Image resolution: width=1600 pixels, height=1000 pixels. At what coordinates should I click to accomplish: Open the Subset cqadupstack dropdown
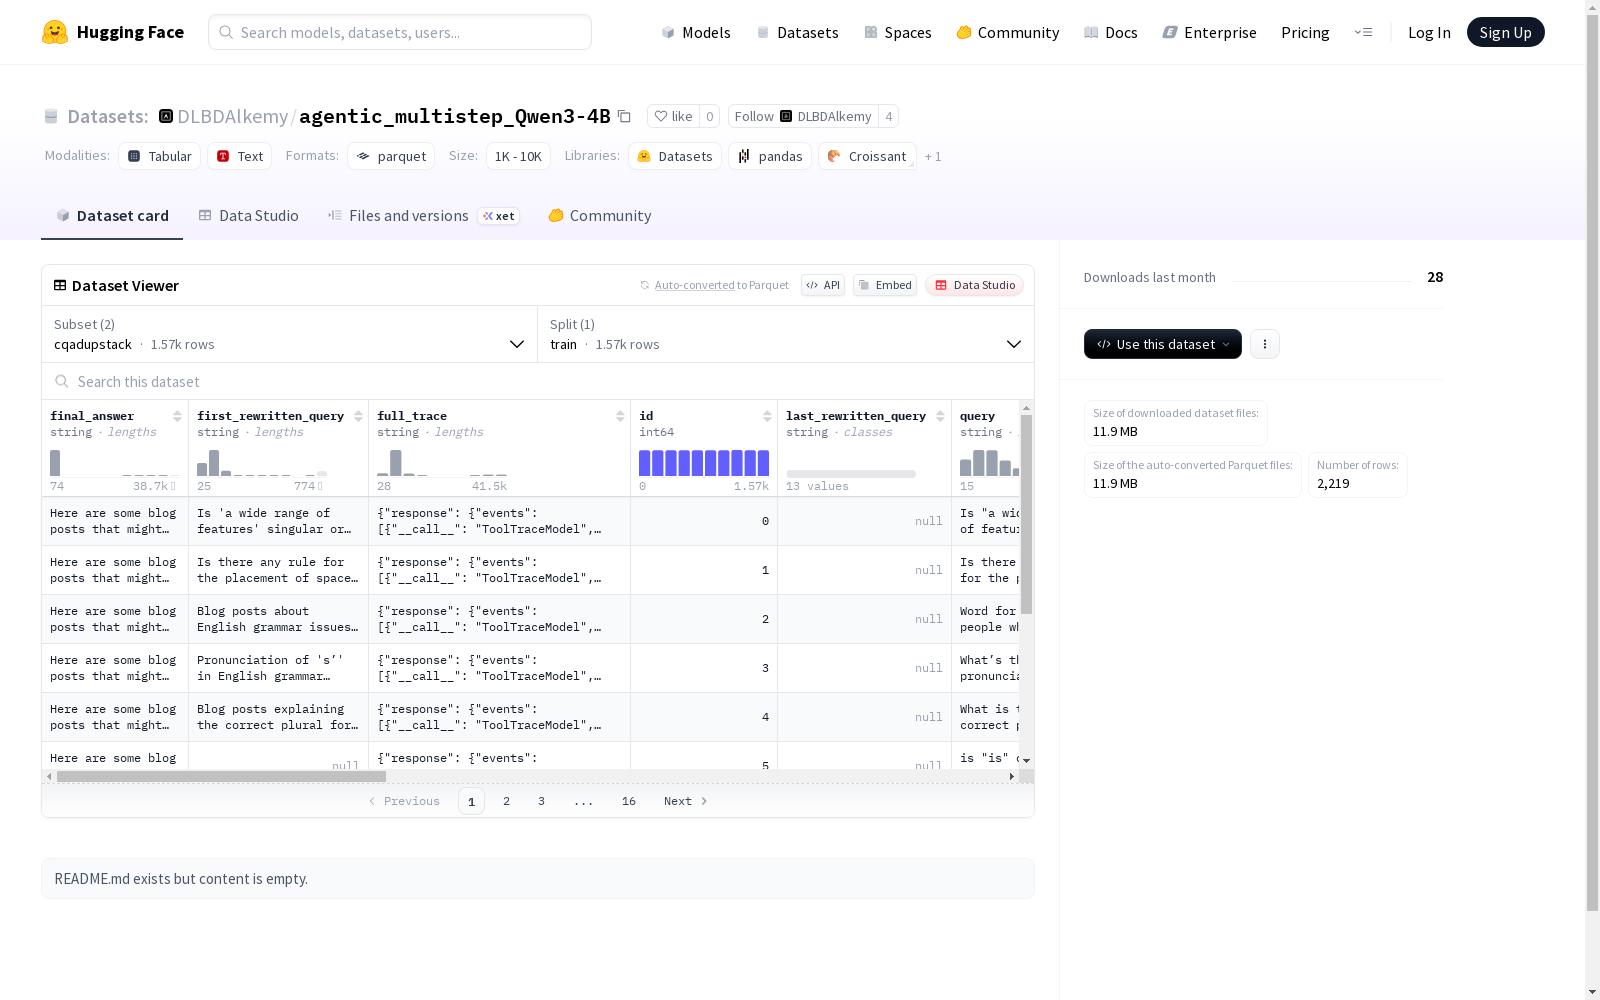290,334
